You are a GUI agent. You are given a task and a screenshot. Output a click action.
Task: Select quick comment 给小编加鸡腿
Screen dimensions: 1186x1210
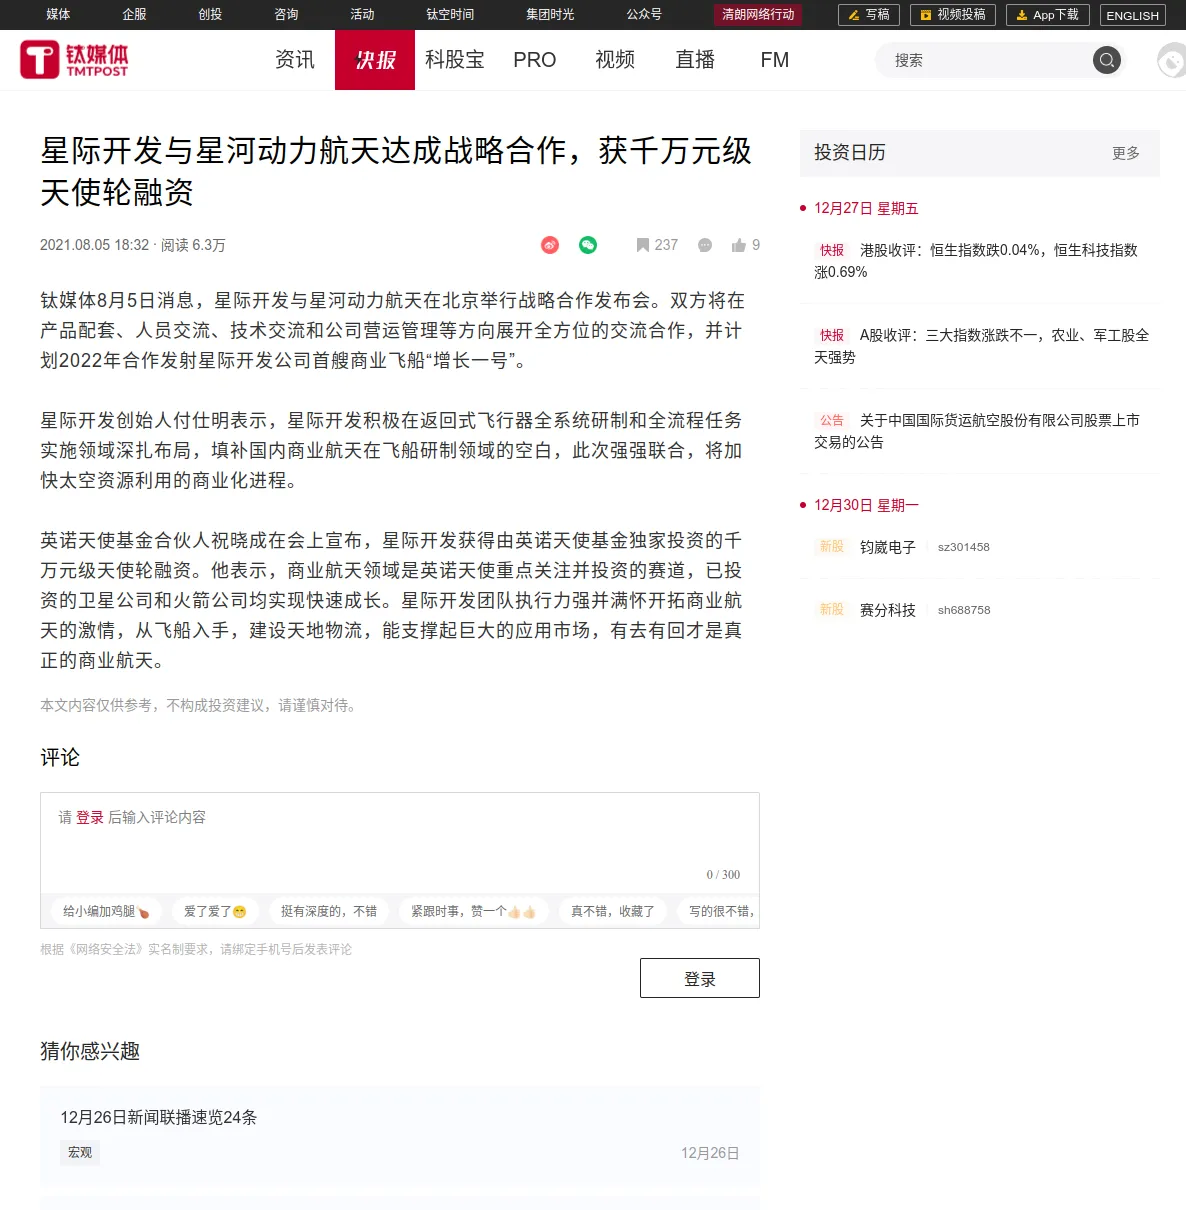[x=106, y=911]
